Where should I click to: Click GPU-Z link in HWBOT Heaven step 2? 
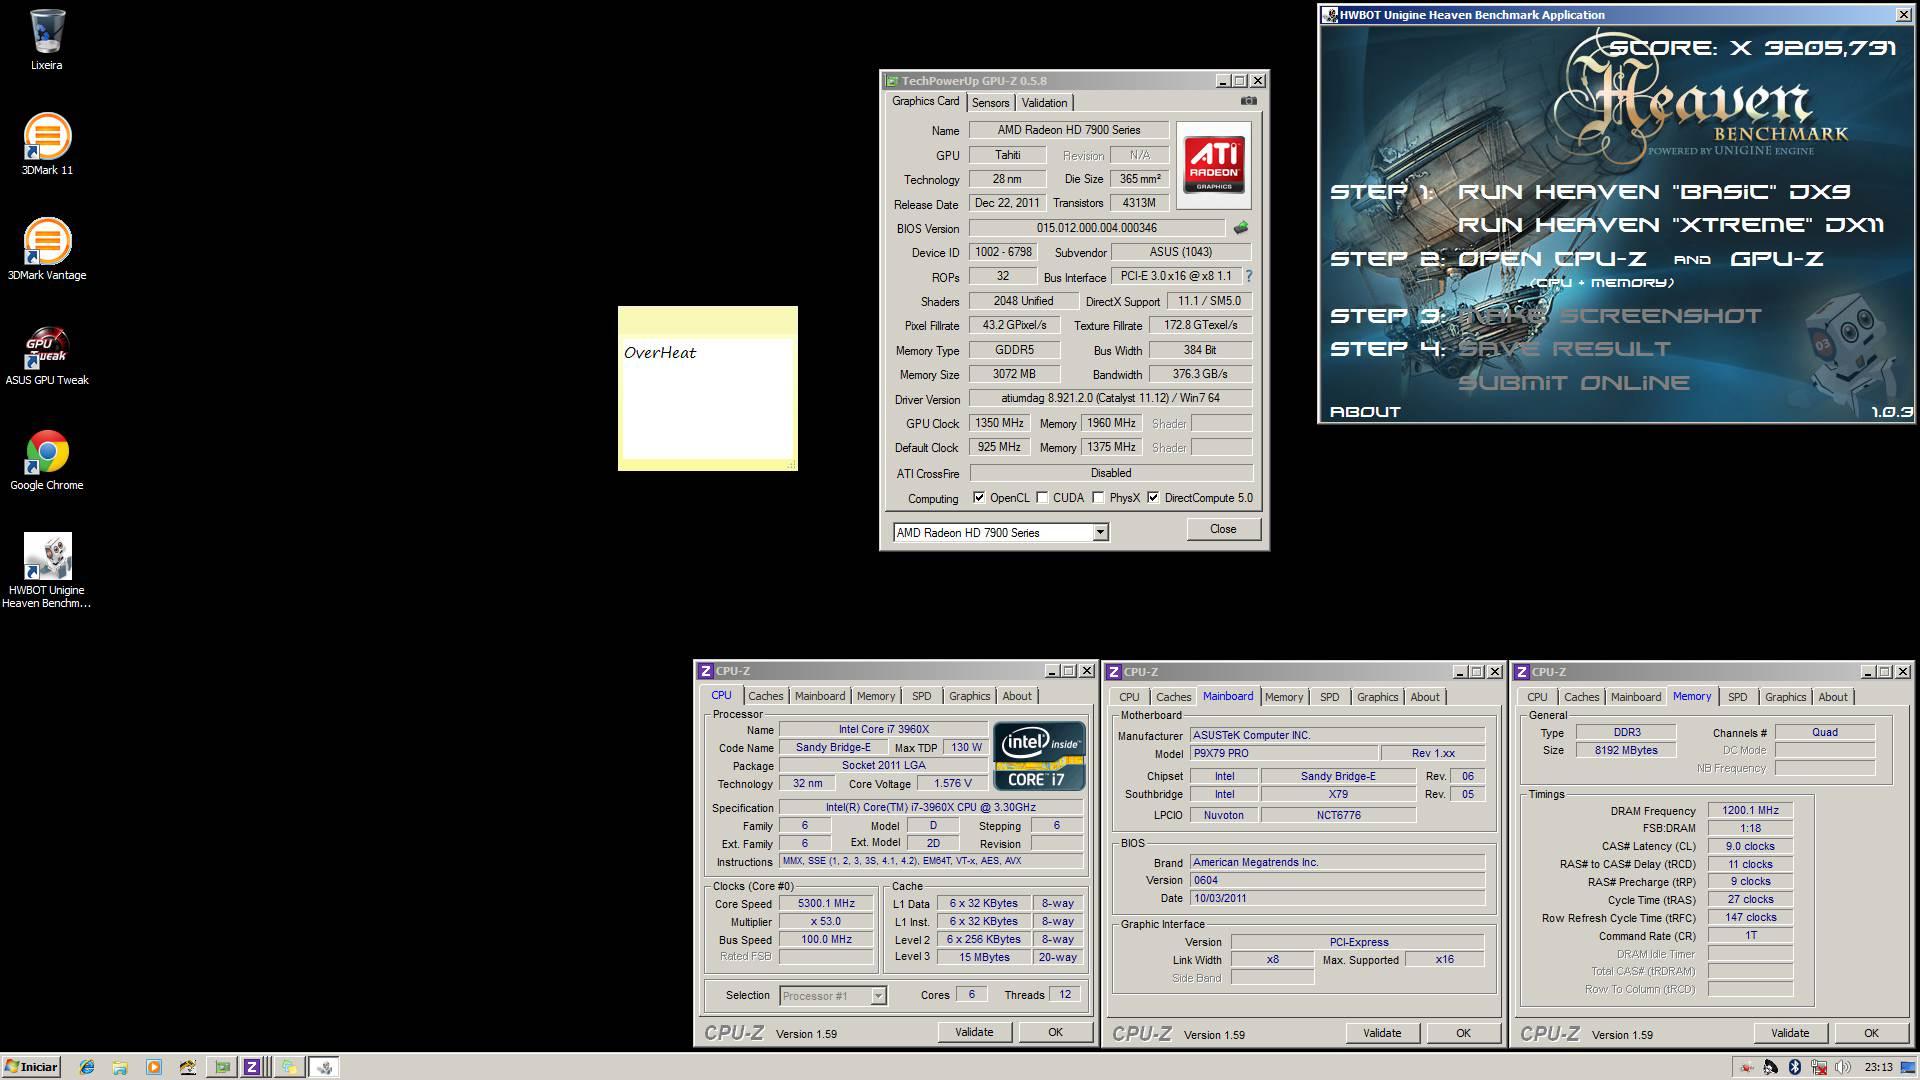pos(1777,259)
